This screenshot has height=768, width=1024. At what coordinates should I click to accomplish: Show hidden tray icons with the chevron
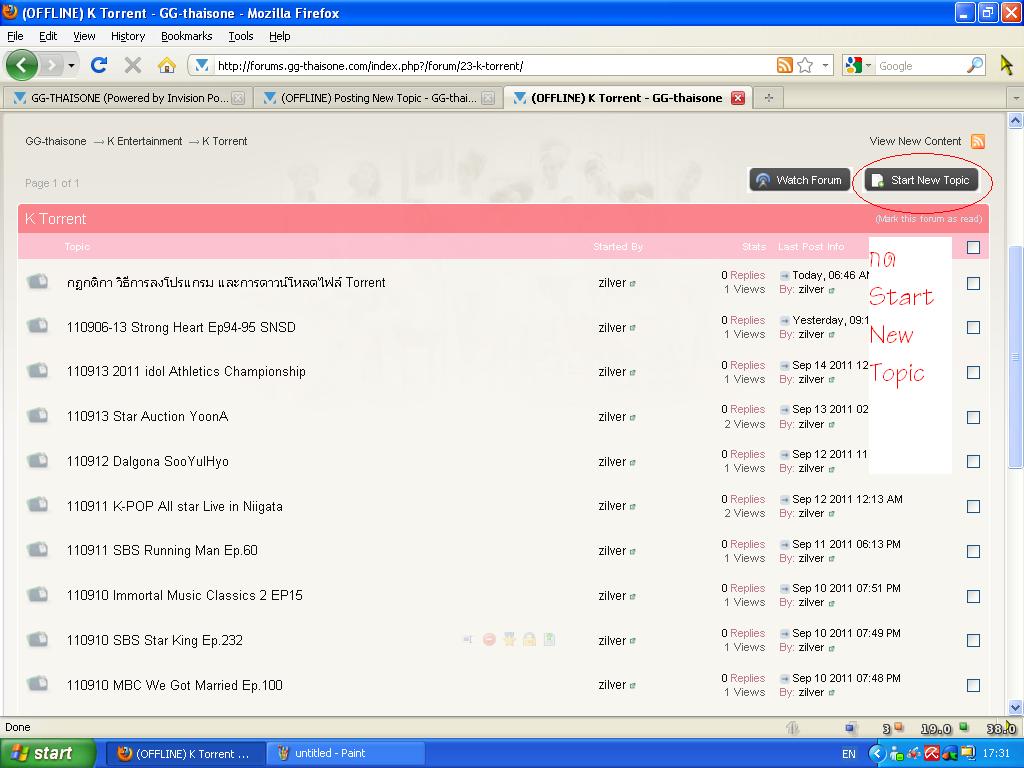pyautogui.click(x=876, y=754)
